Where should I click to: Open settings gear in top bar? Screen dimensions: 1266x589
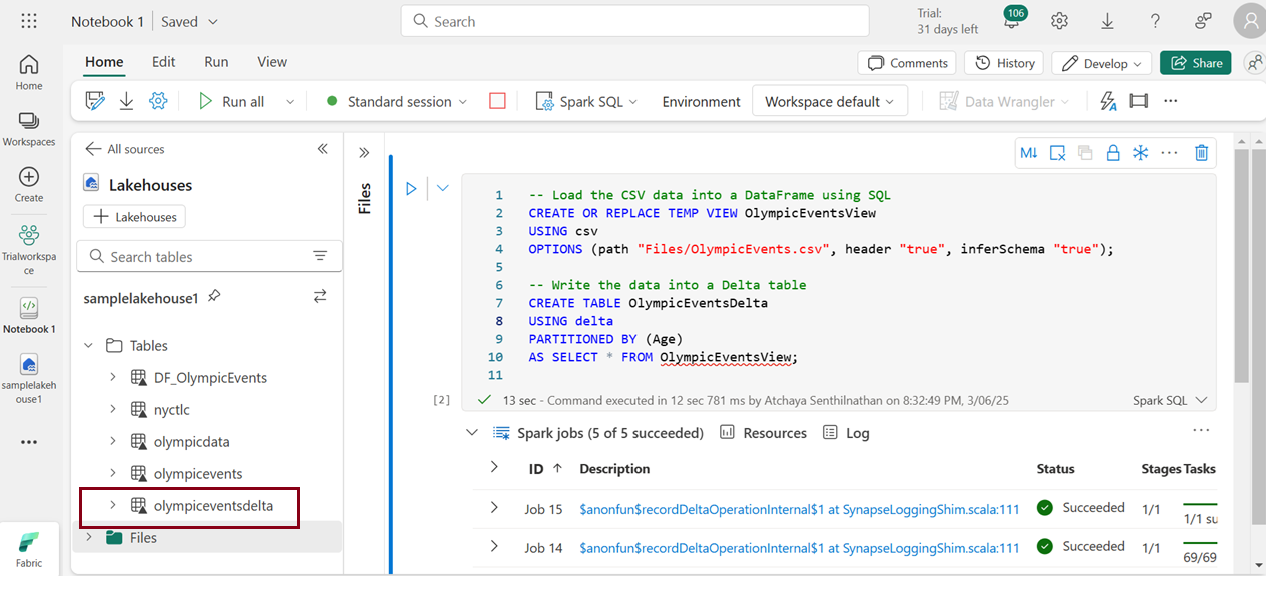point(1060,22)
